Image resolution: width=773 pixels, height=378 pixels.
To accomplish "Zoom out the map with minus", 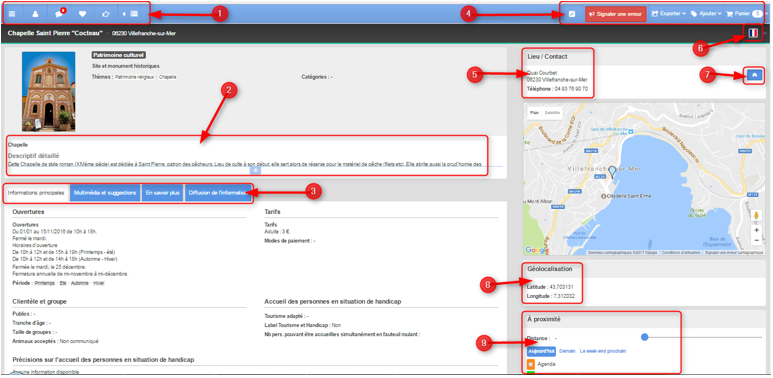I will [x=756, y=241].
